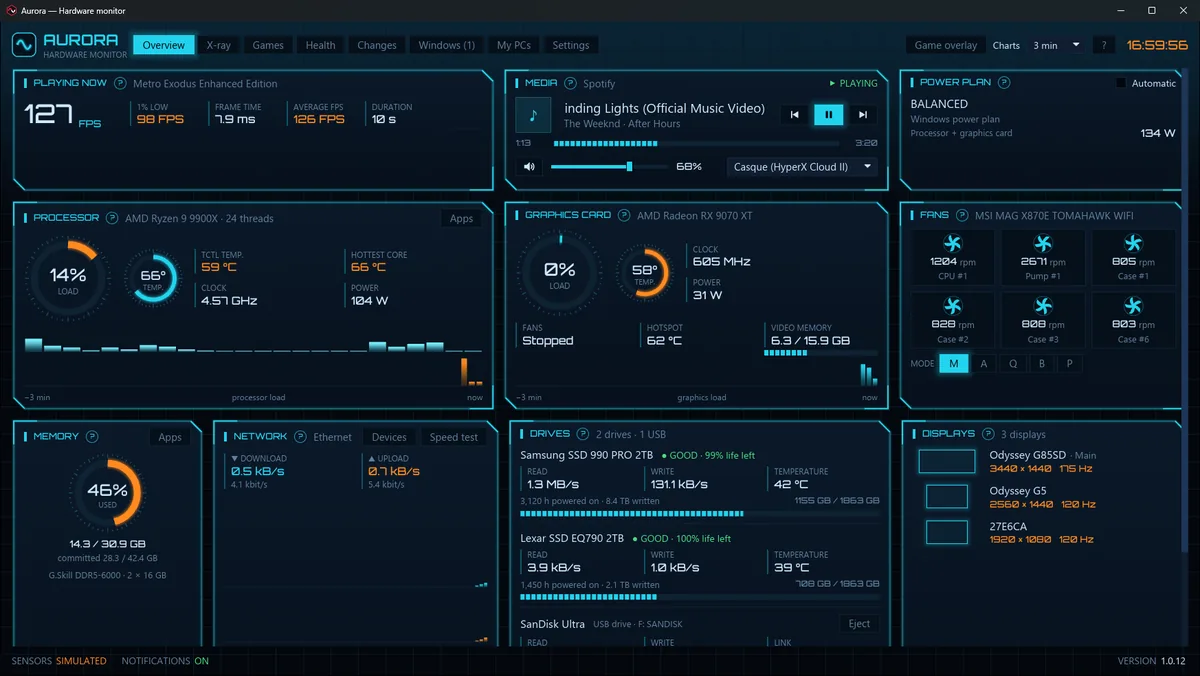The image size is (1200, 676).
Task: Click the Aurora waveform logo icon
Action: (x=24, y=45)
